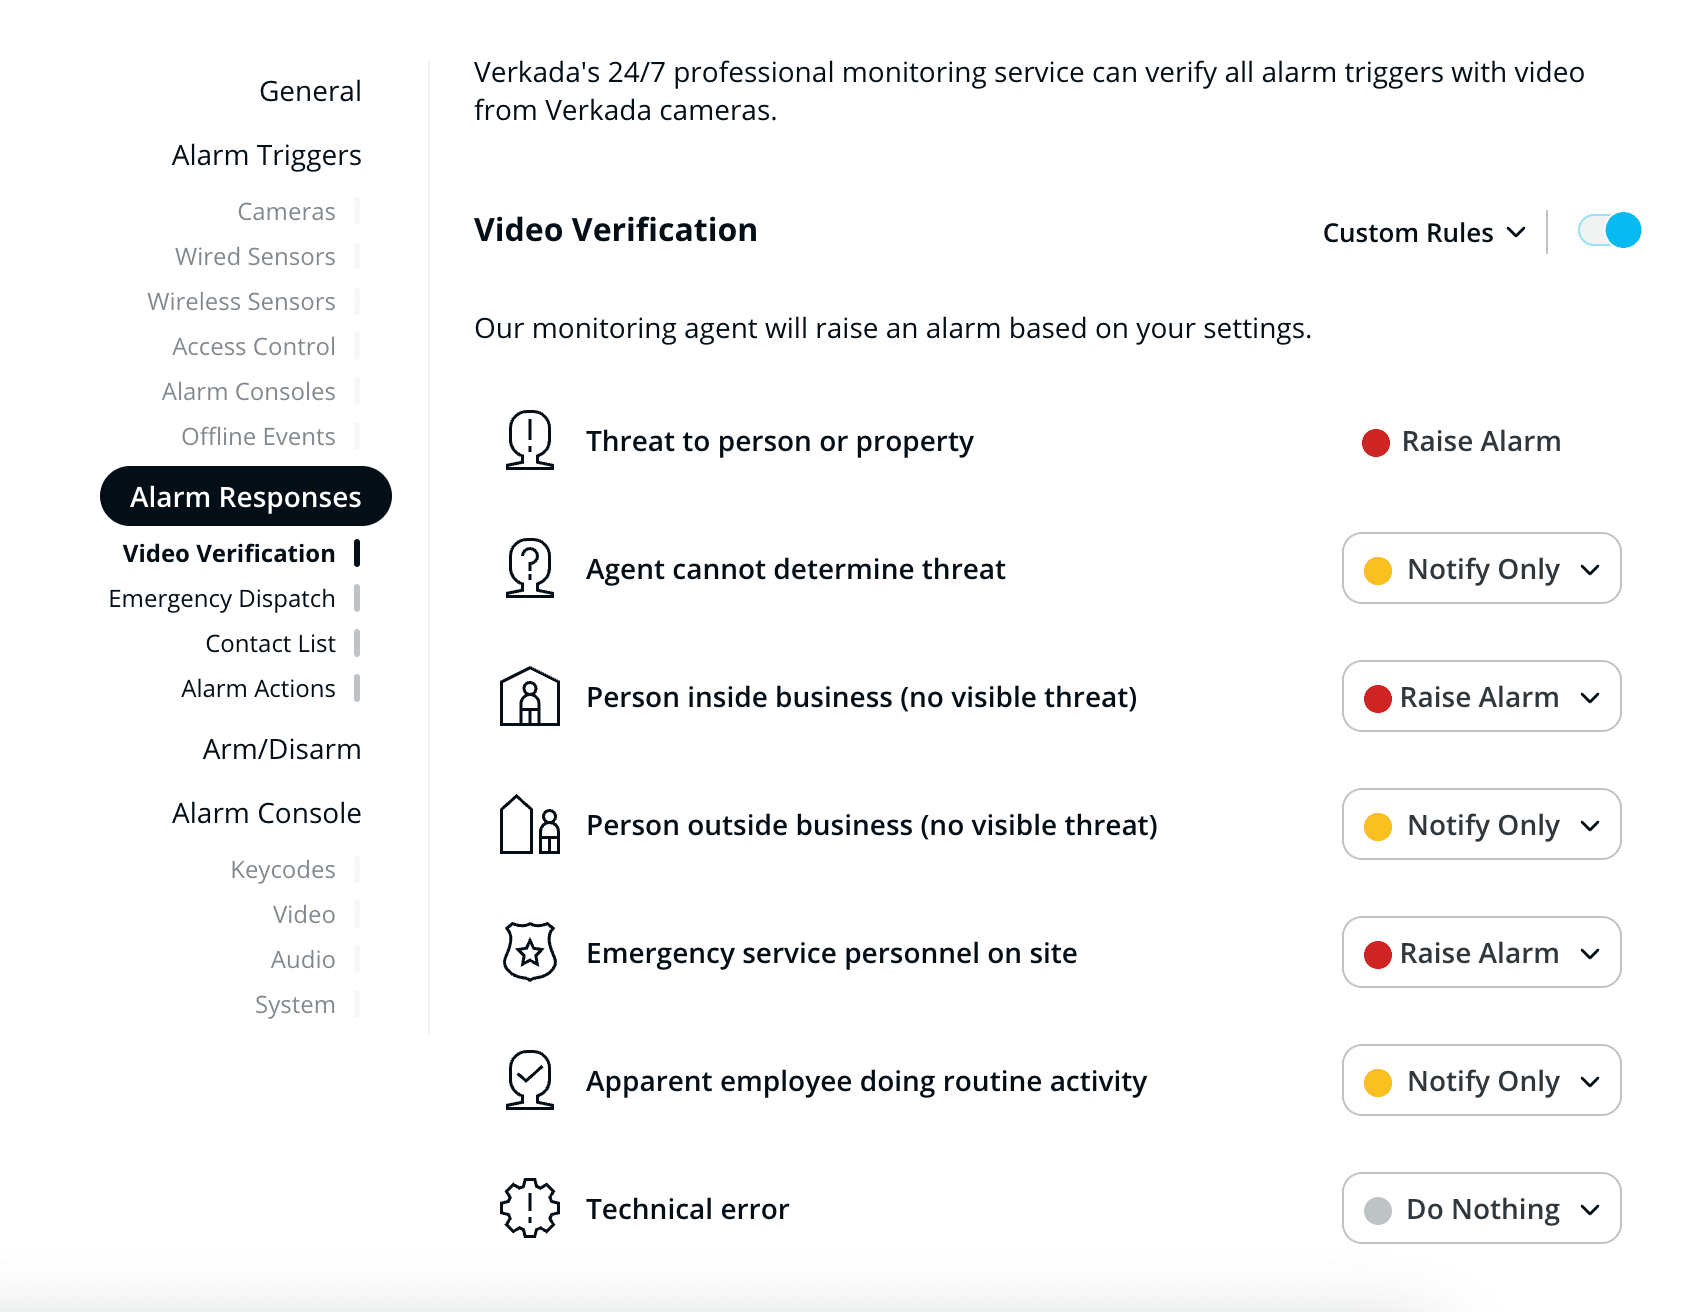Screen dimensions: 1702x1312
Task: Select System under Alarm Console
Action: pos(295,1004)
